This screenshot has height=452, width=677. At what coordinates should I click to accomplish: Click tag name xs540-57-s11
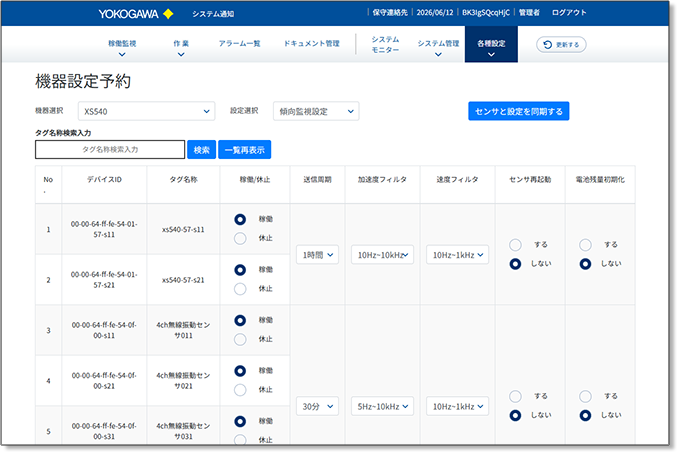[x=183, y=230]
